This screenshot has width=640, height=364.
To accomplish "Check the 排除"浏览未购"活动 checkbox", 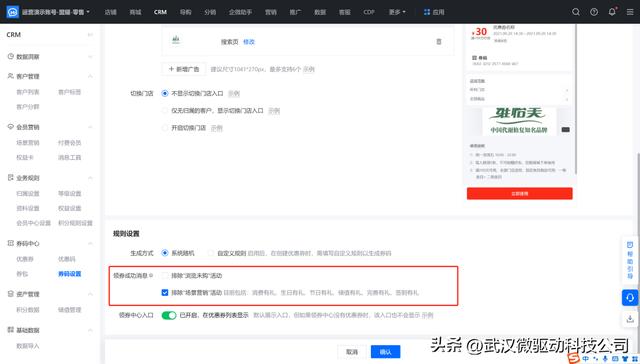I will (165, 275).
